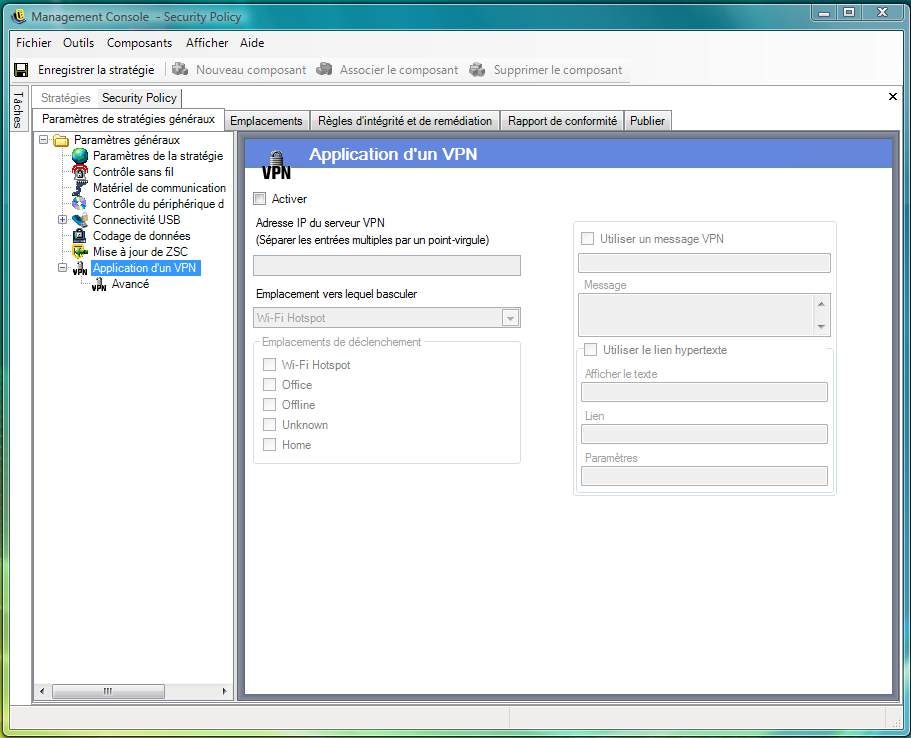The width and height of the screenshot is (911, 738).
Task: Collapse the Paramètres généraux tree node
Action: click(x=44, y=139)
